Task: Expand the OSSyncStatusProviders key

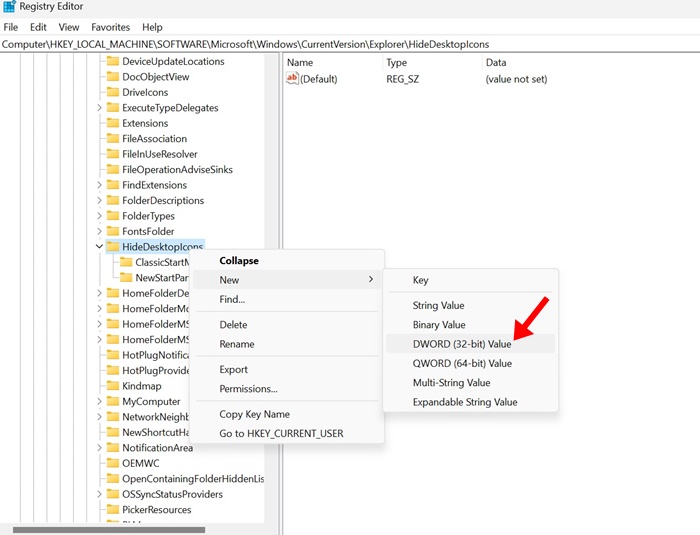Action: 99,494
